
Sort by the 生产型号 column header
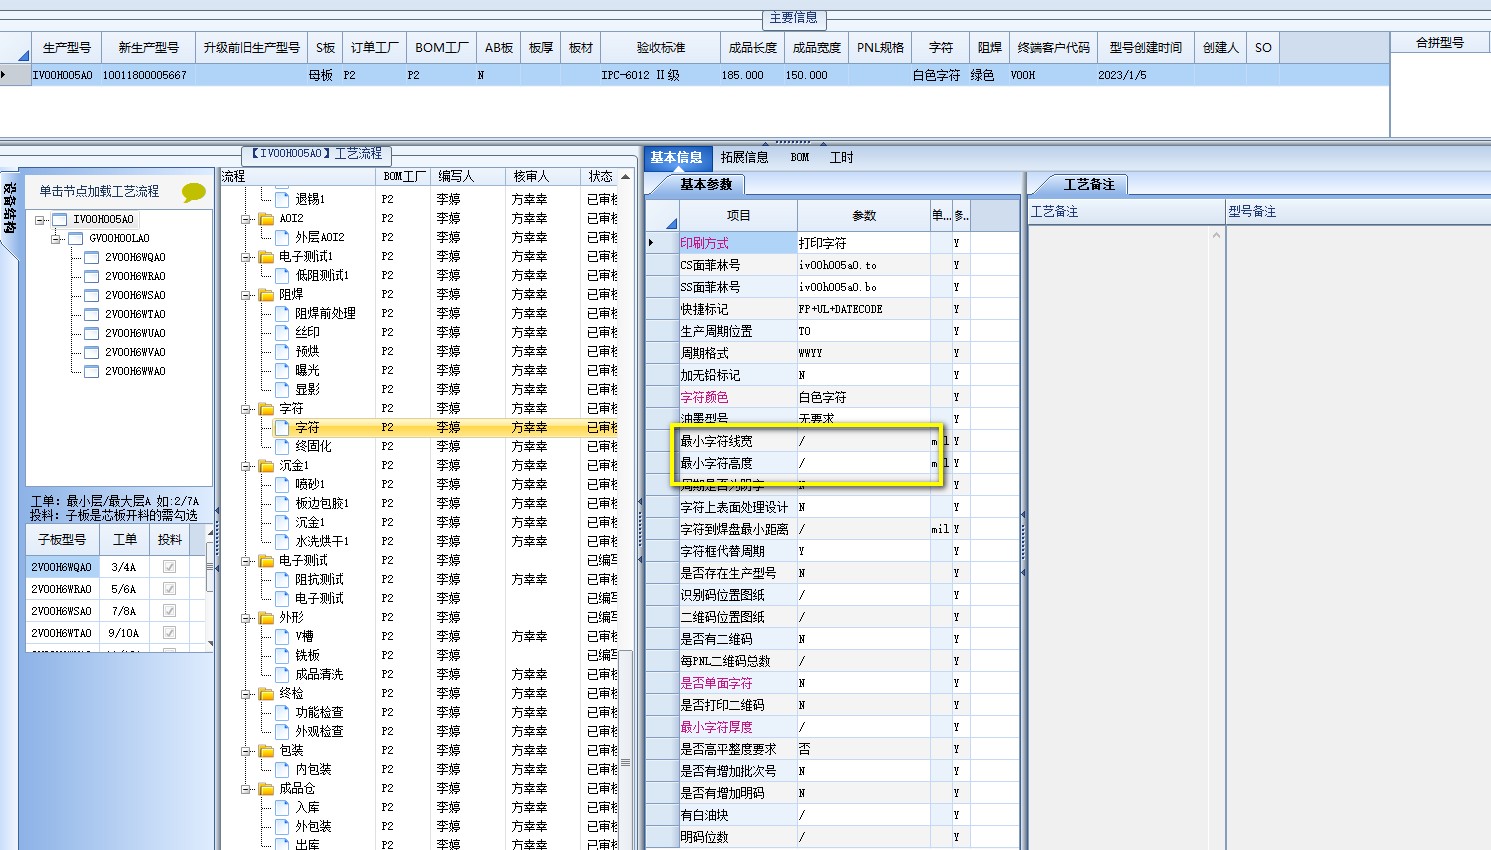[x=67, y=47]
